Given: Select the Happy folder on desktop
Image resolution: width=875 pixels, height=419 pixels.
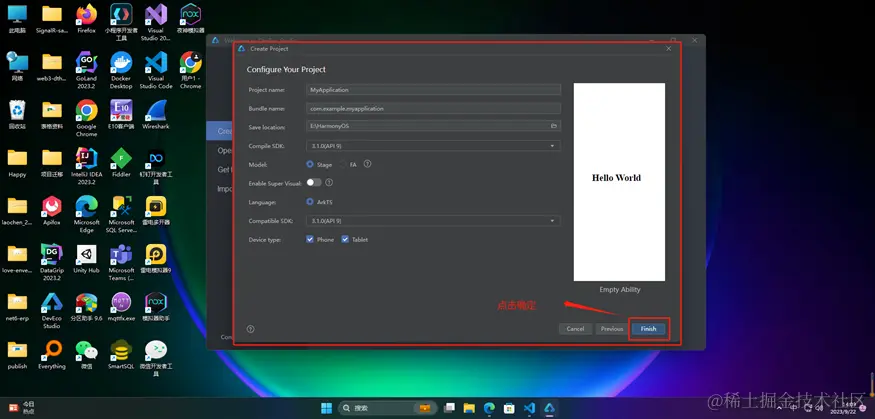Looking at the screenshot, I should [17, 162].
